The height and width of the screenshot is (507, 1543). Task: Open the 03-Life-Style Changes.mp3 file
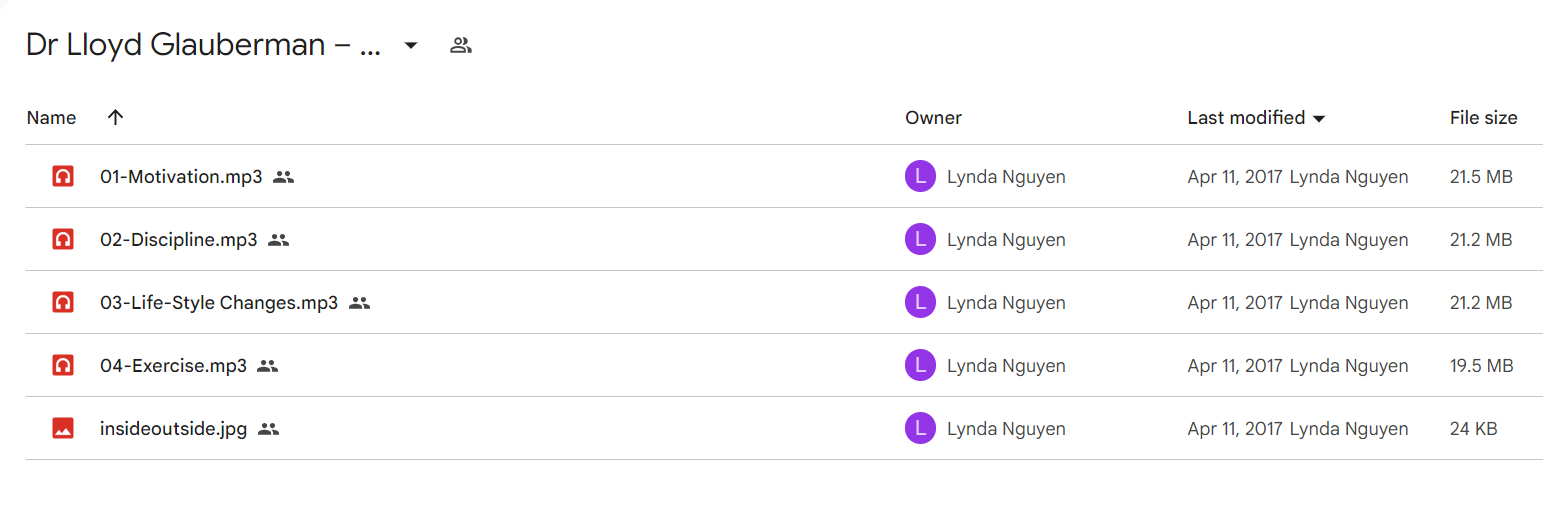(x=219, y=303)
